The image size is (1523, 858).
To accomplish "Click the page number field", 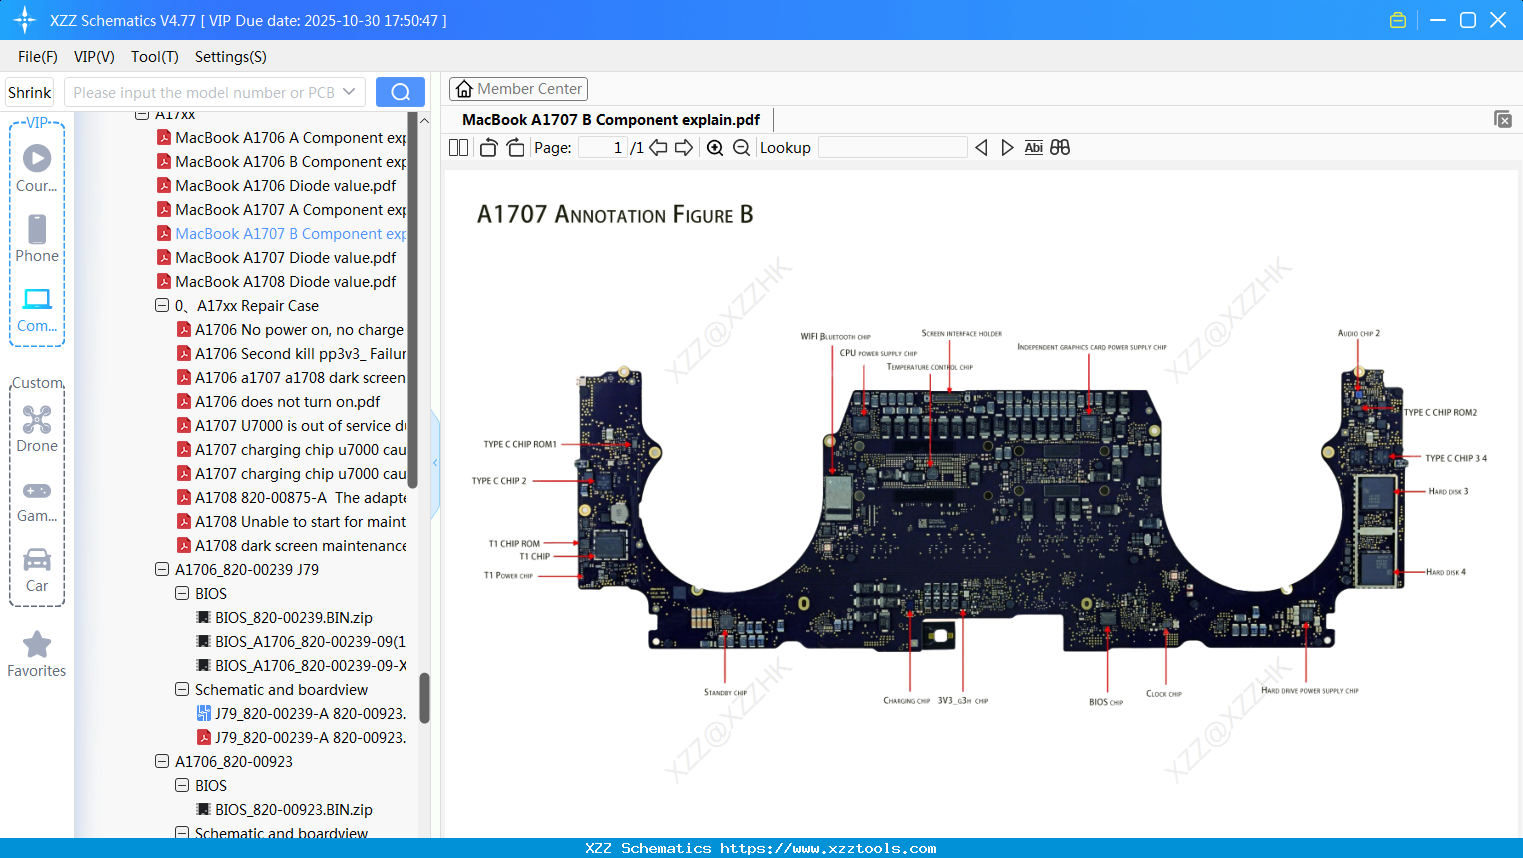I will pyautogui.click(x=602, y=148).
